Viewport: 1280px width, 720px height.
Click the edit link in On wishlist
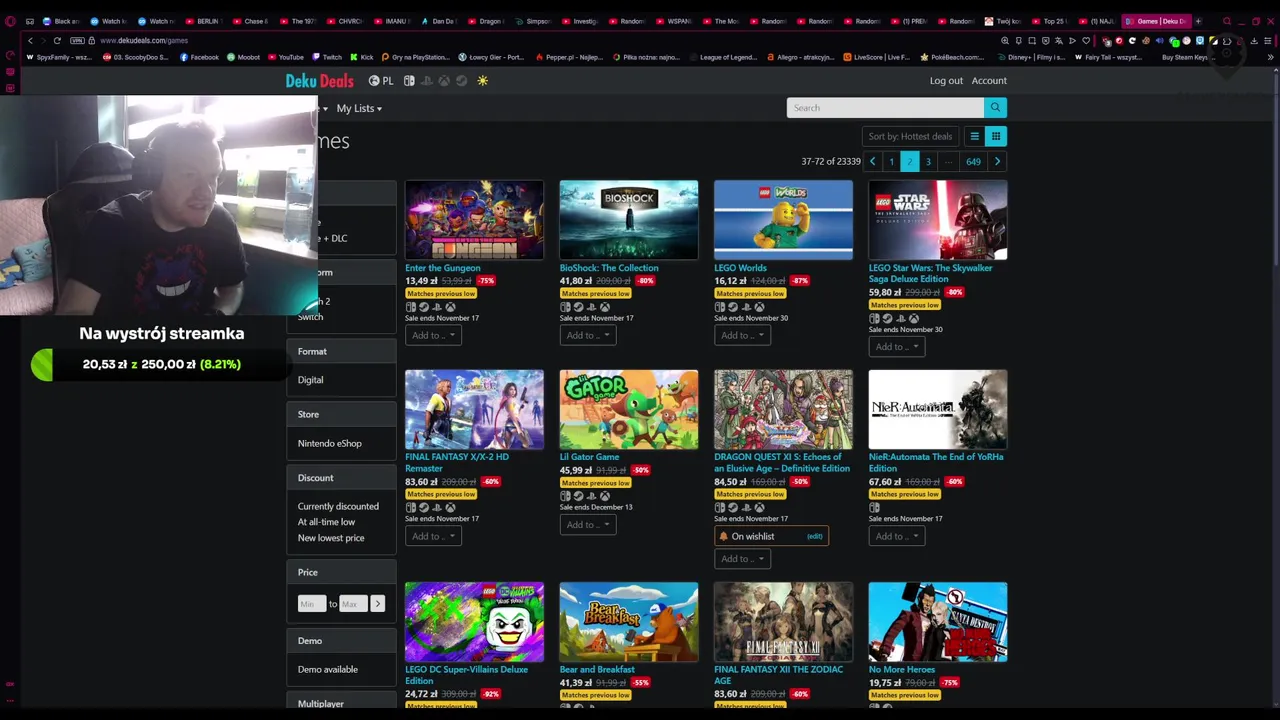(815, 537)
